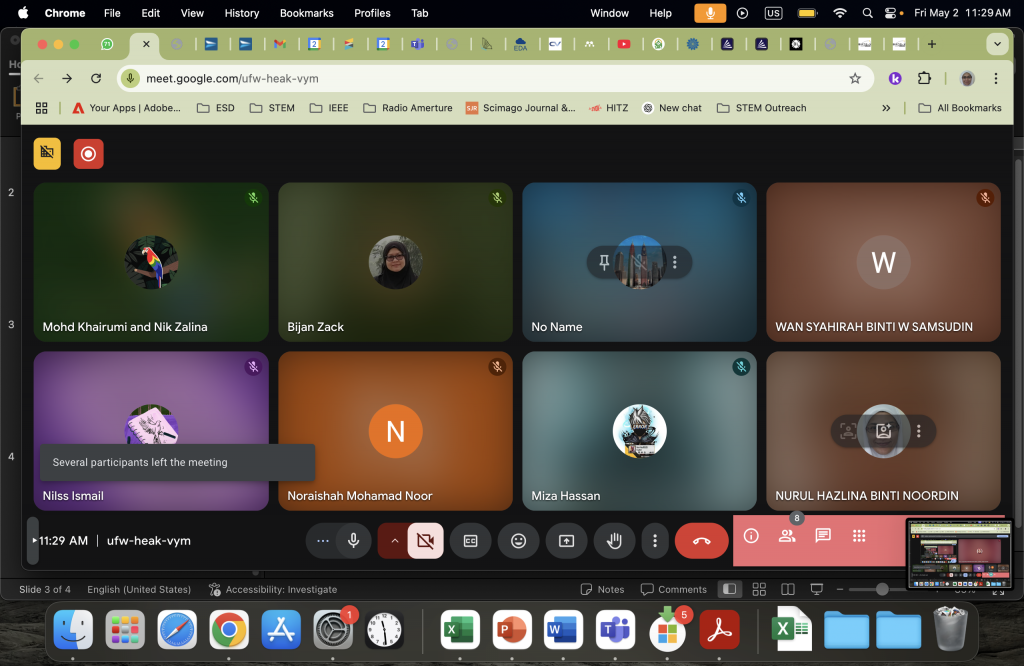
Task: Click the face-framing icon on NURUL HAZLINA's tile
Action: tap(848, 431)
